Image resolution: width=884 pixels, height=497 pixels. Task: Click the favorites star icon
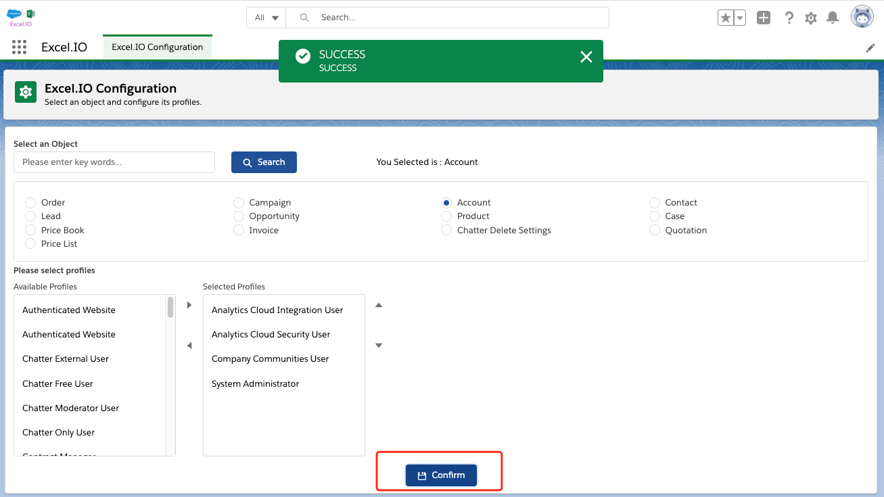tap(725, 17)
